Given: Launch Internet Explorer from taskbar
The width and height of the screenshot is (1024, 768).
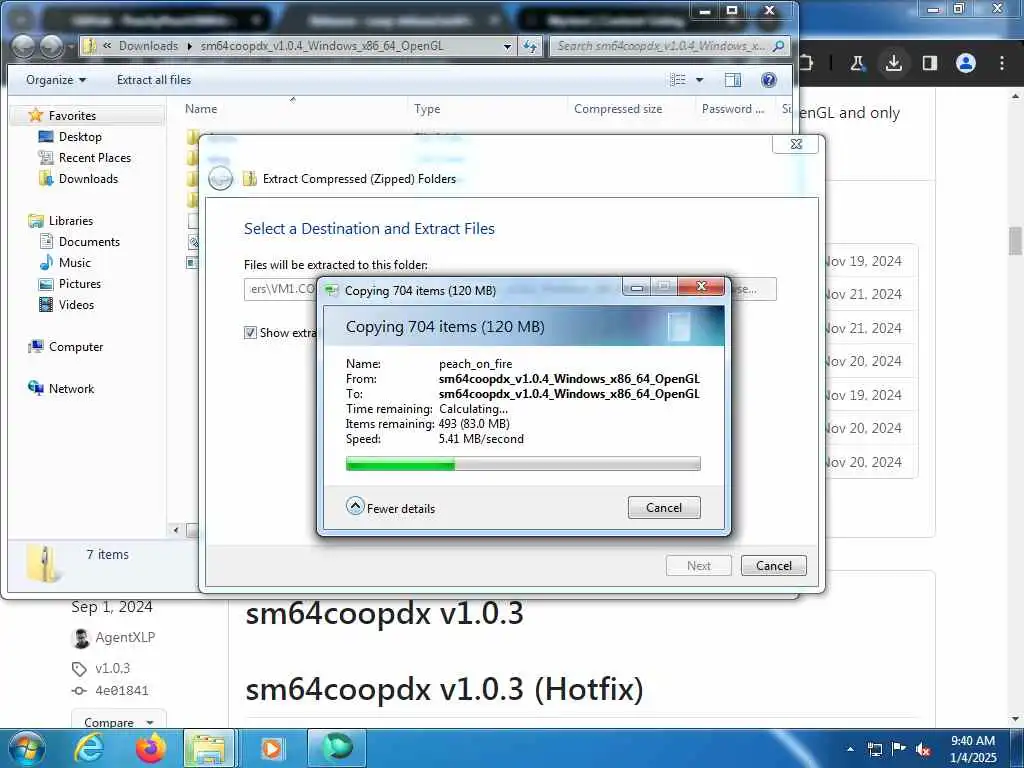Looking at the screenshot, I should (x=89, y=748).
